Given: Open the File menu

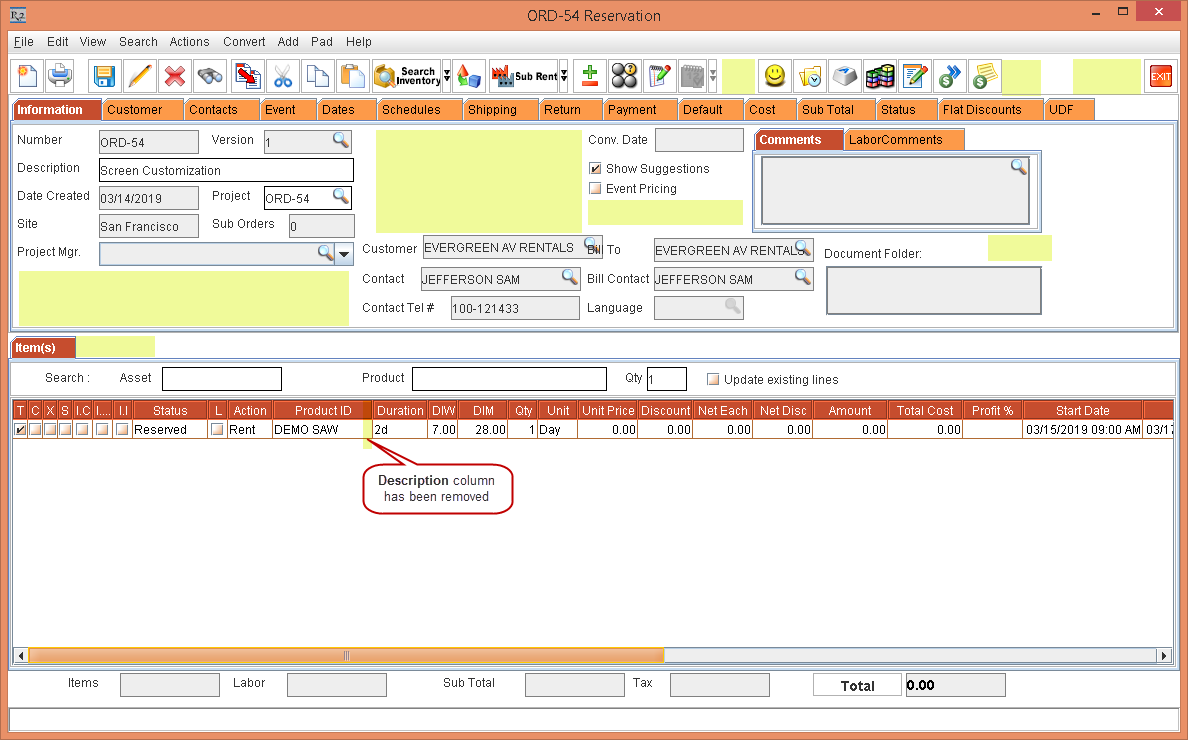Looking at the screenshot, I should [x=23, y=42].
